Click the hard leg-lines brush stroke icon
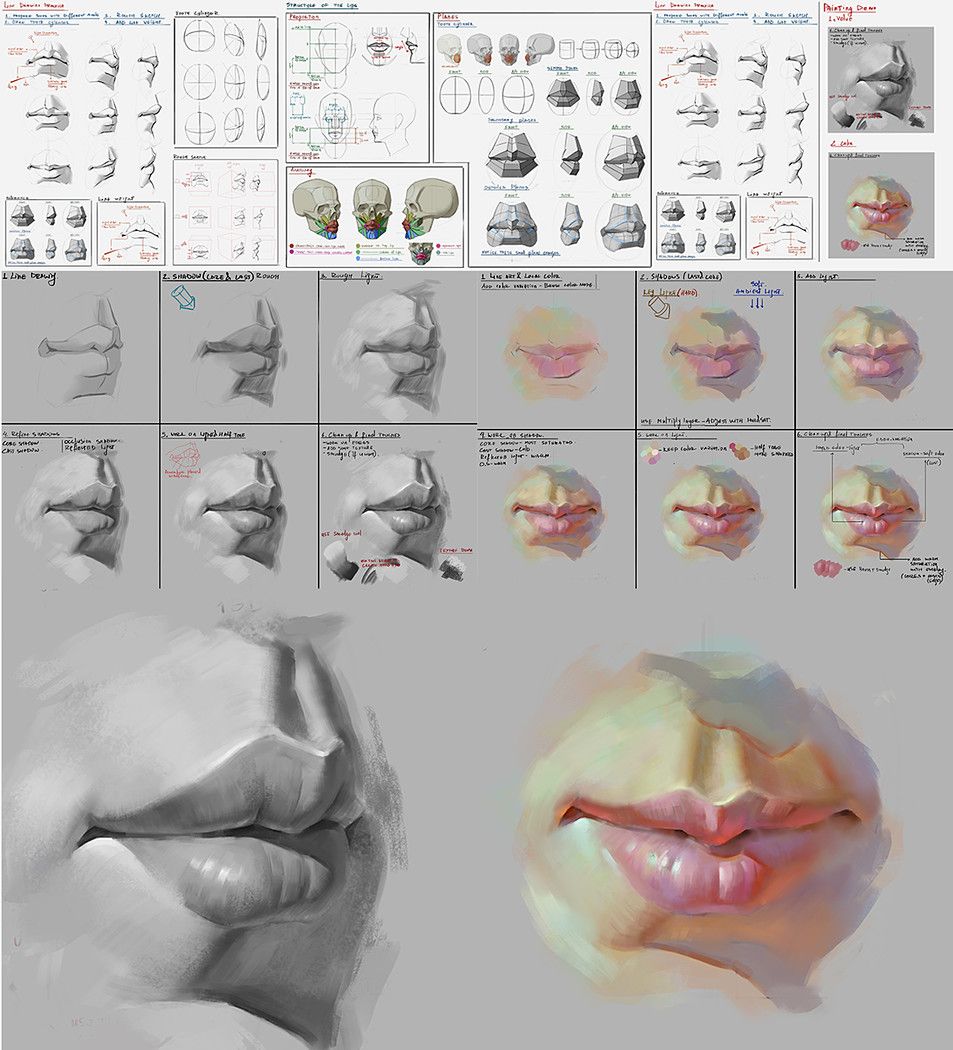Image resolution: width=953 pixels, height=1050 pixels. click(x=659, y=307)
